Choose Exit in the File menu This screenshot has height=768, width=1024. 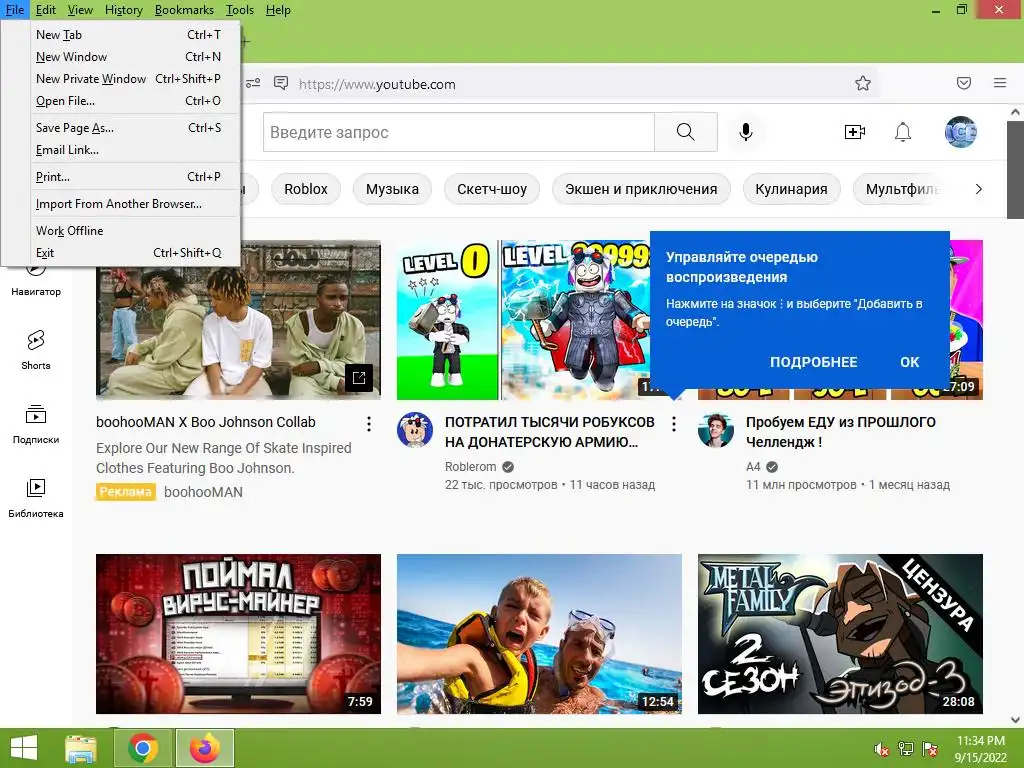129,253
